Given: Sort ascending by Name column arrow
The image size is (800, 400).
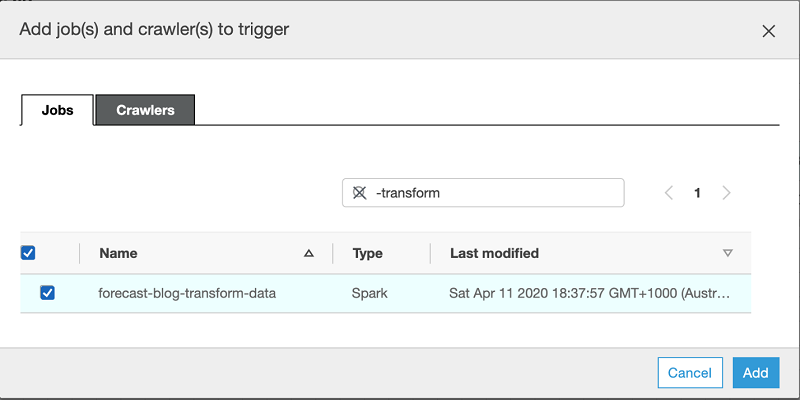Looking at the screenshot, I should coord(309,254).
